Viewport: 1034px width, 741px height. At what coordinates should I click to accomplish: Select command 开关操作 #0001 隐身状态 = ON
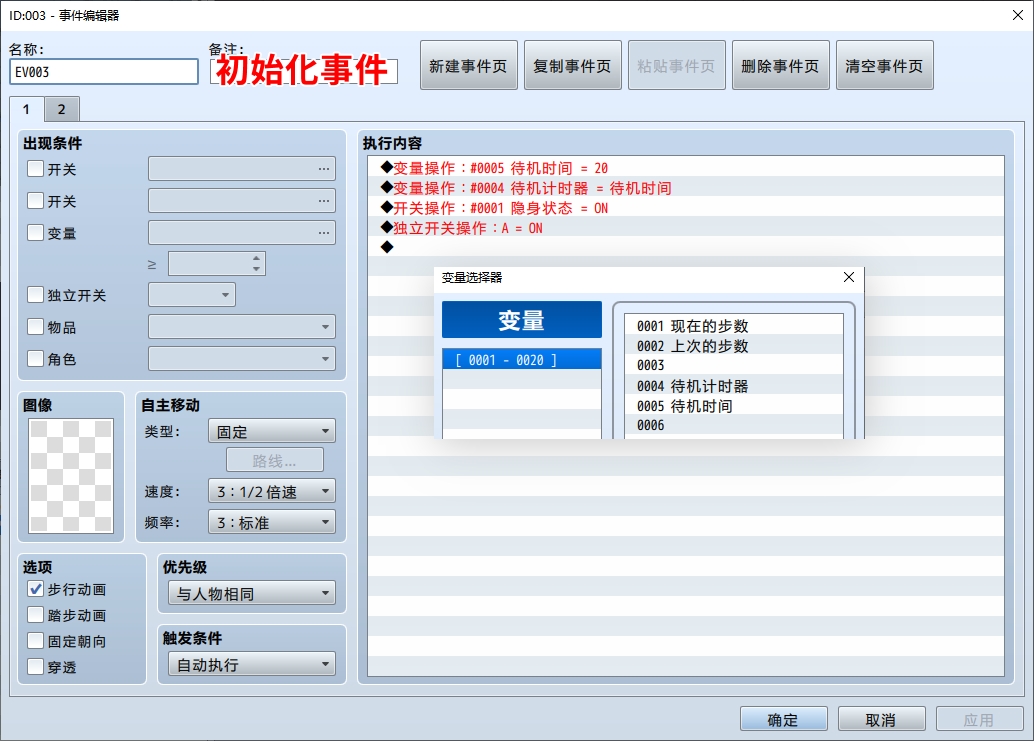click(x=686, y=208)
